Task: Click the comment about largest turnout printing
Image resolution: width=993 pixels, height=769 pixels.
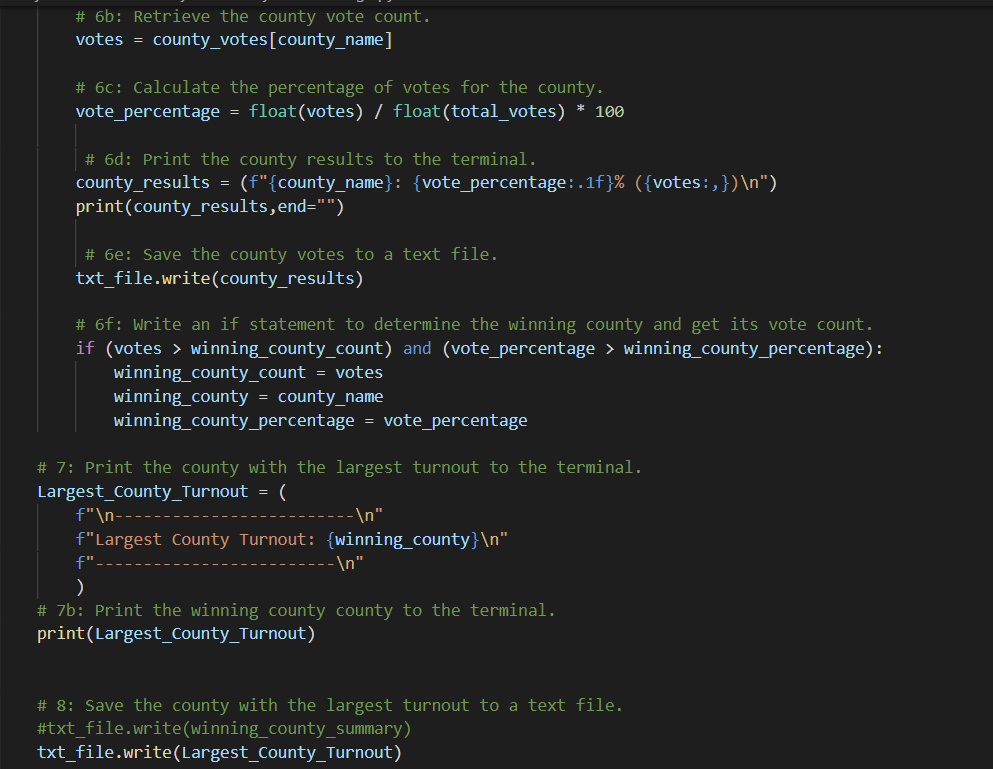Action: pyautogui.click(x=338, y=467)
